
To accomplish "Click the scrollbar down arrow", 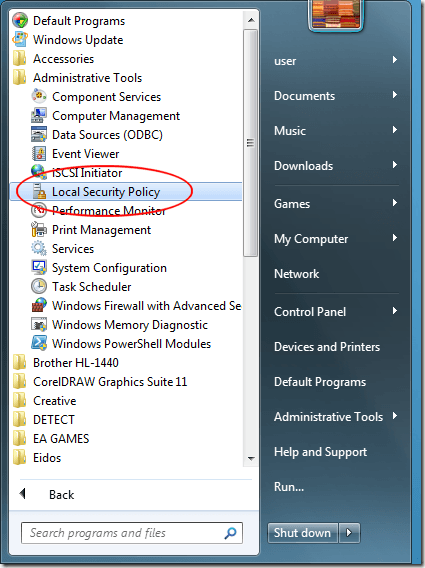I will [251, 458].
